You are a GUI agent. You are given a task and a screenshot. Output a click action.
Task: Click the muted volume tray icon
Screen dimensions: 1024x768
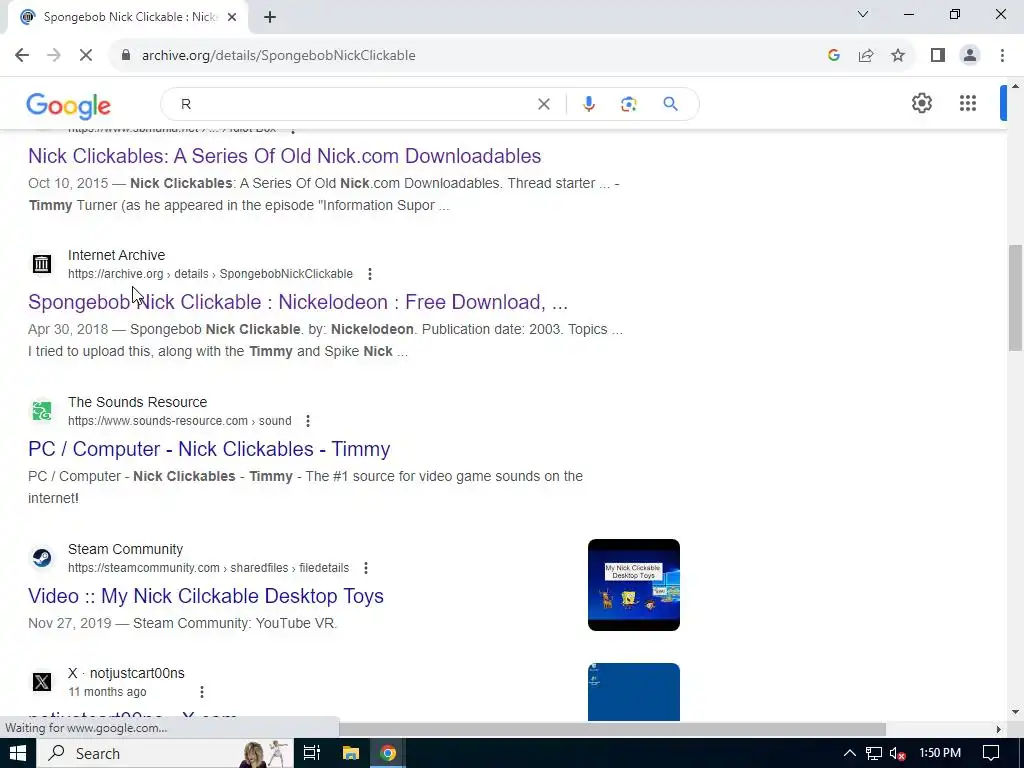click(x=897, y=754)
